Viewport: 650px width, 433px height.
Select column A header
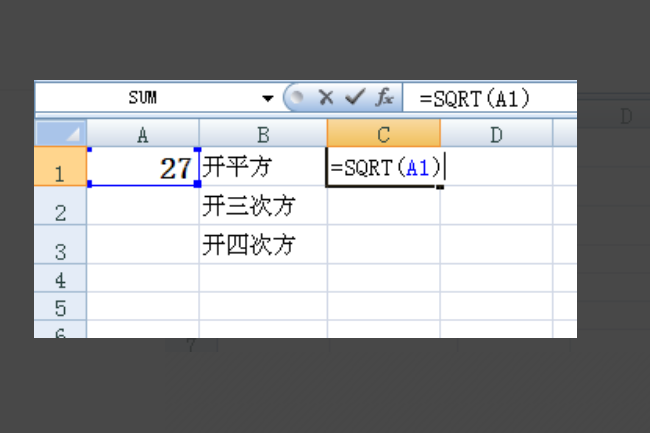[143, 133]
